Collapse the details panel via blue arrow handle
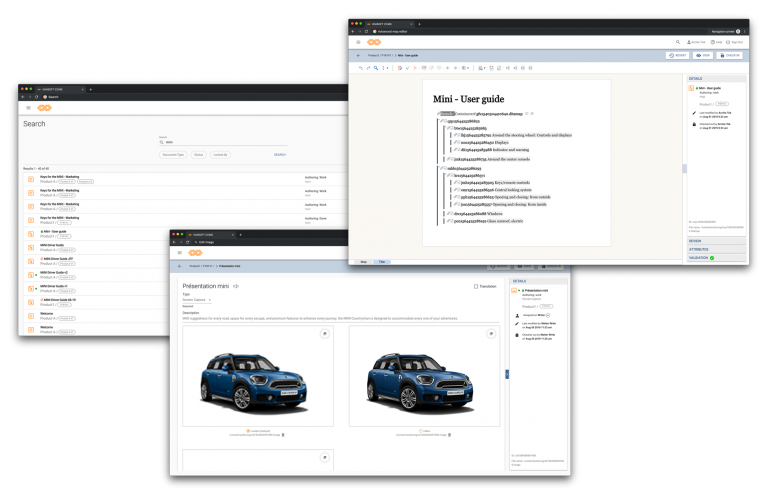Screen dimensions: 768x492 [507, 374]
